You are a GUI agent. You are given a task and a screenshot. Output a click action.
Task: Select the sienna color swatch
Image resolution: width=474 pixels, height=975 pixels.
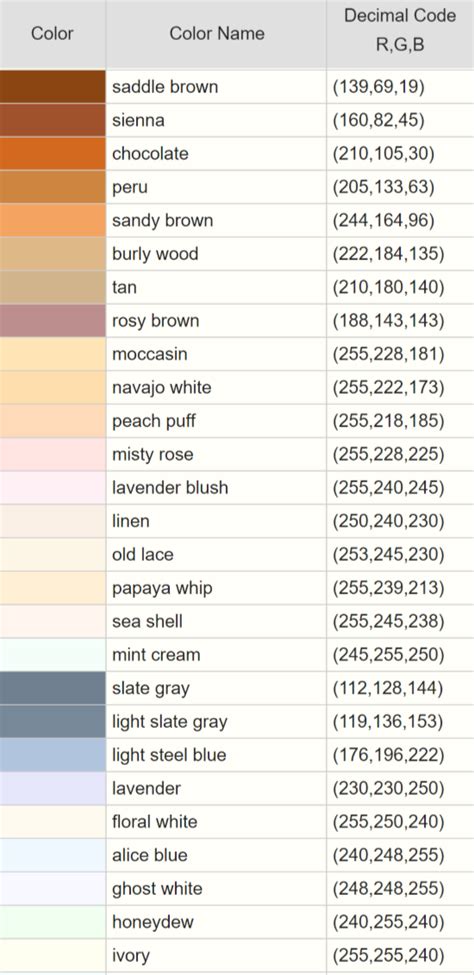[52, 120]
